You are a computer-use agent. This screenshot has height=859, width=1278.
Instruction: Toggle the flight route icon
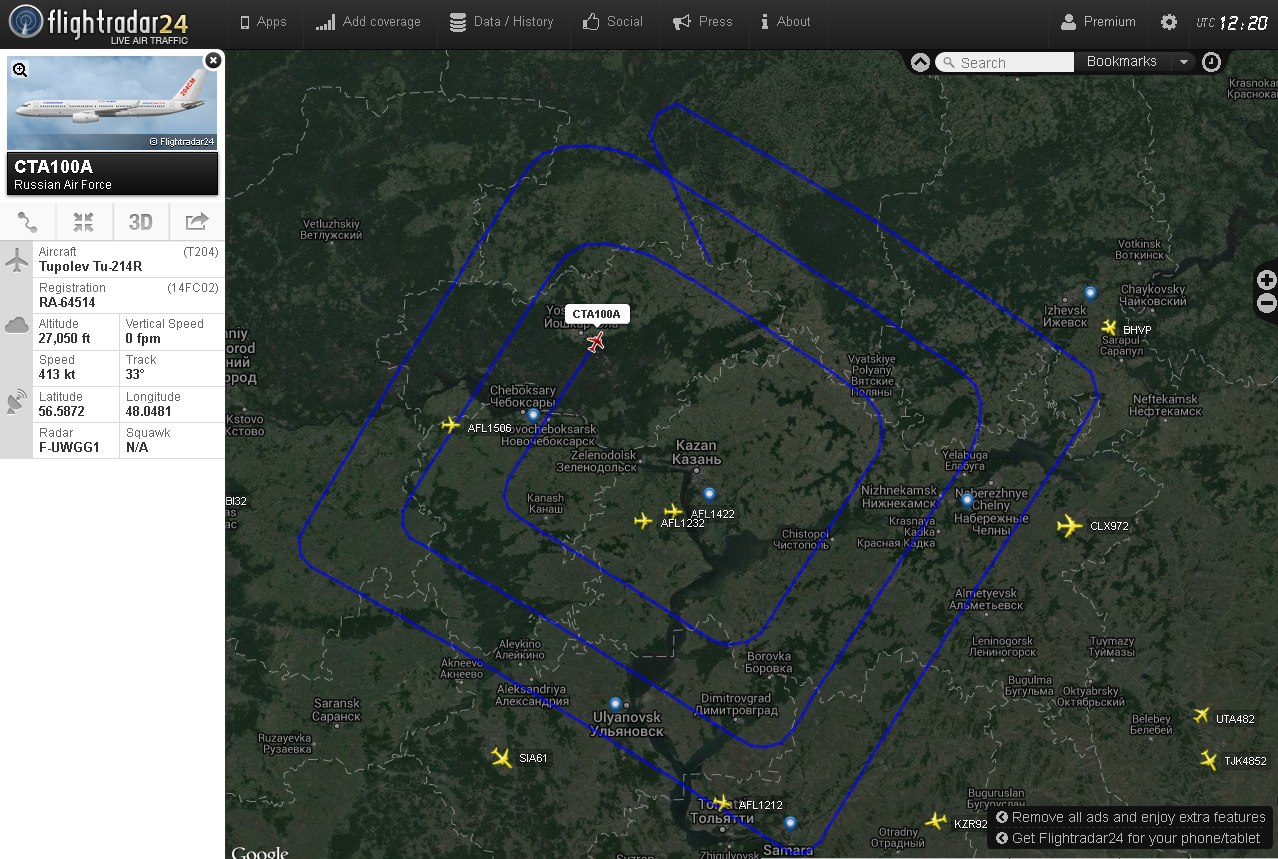(28, 222)
